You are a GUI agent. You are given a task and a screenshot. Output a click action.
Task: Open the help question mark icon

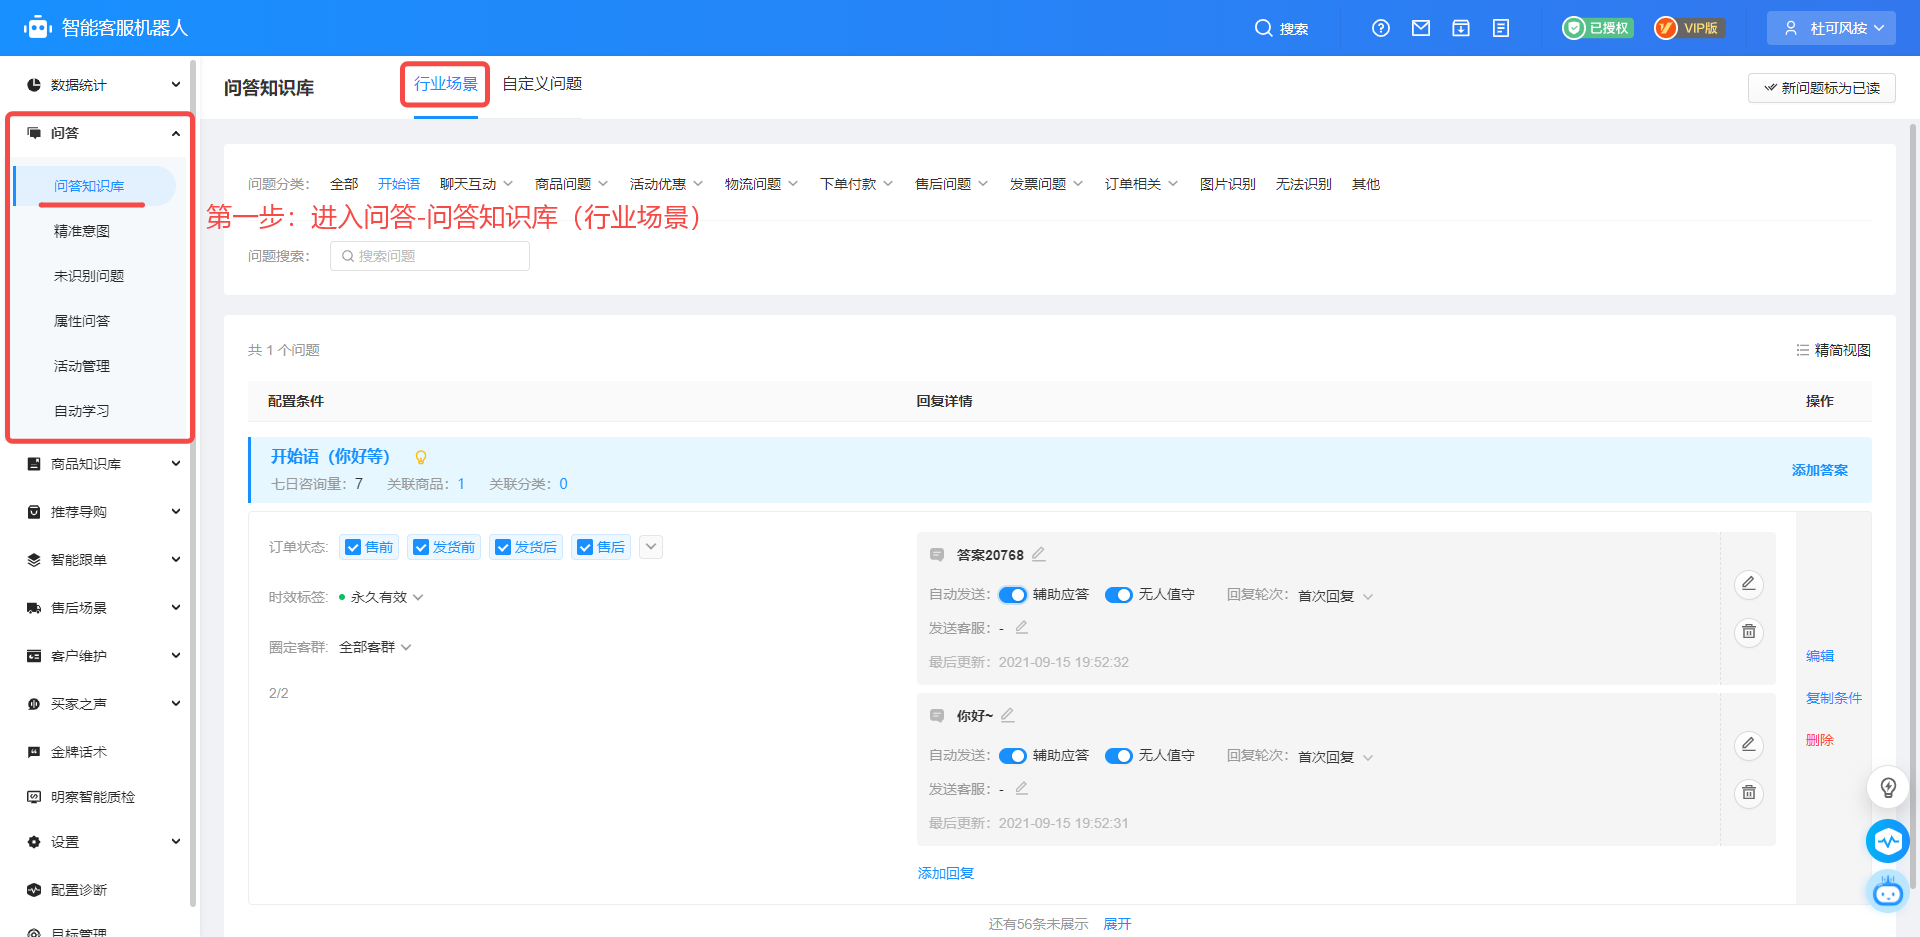click(1381, 28)
